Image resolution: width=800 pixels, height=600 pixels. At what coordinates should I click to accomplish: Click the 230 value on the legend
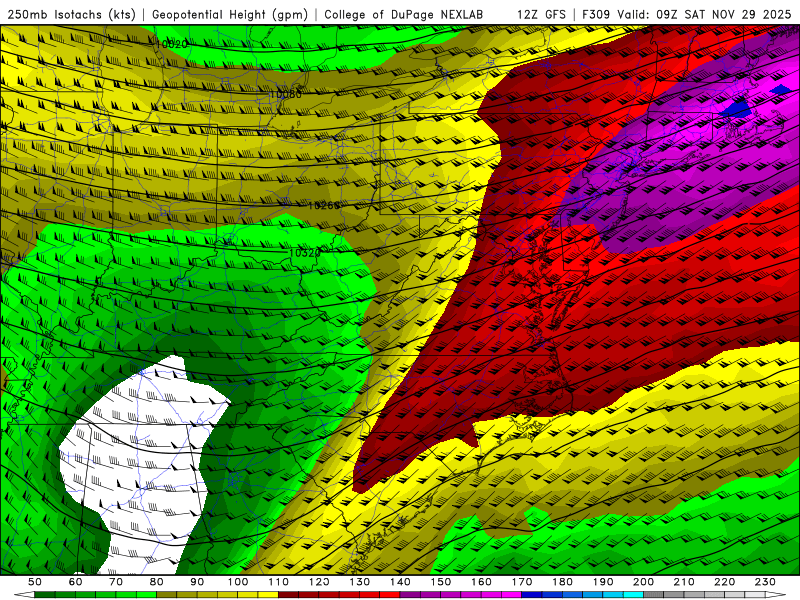click(x=765, y=582)
